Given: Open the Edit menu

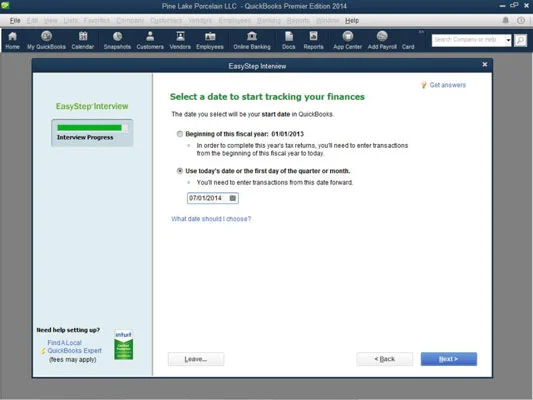Looking at the screenshot, I should pyautogui.click(x=32, y=21).
